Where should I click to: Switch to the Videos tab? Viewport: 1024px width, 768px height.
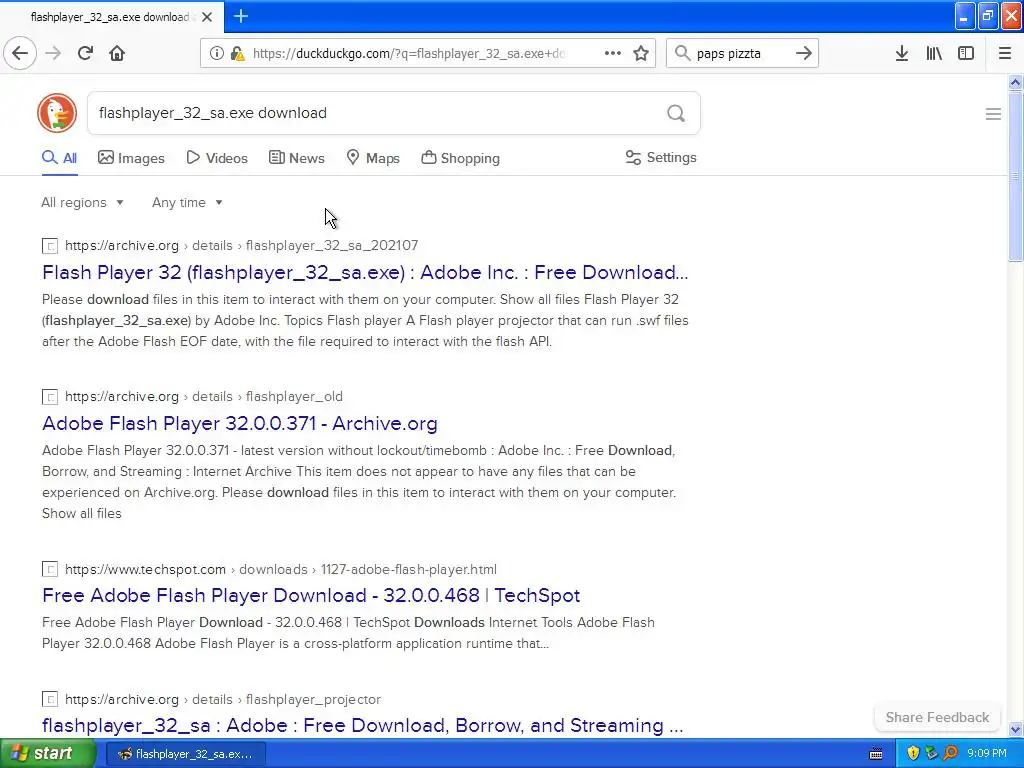[x=217, y=158]
